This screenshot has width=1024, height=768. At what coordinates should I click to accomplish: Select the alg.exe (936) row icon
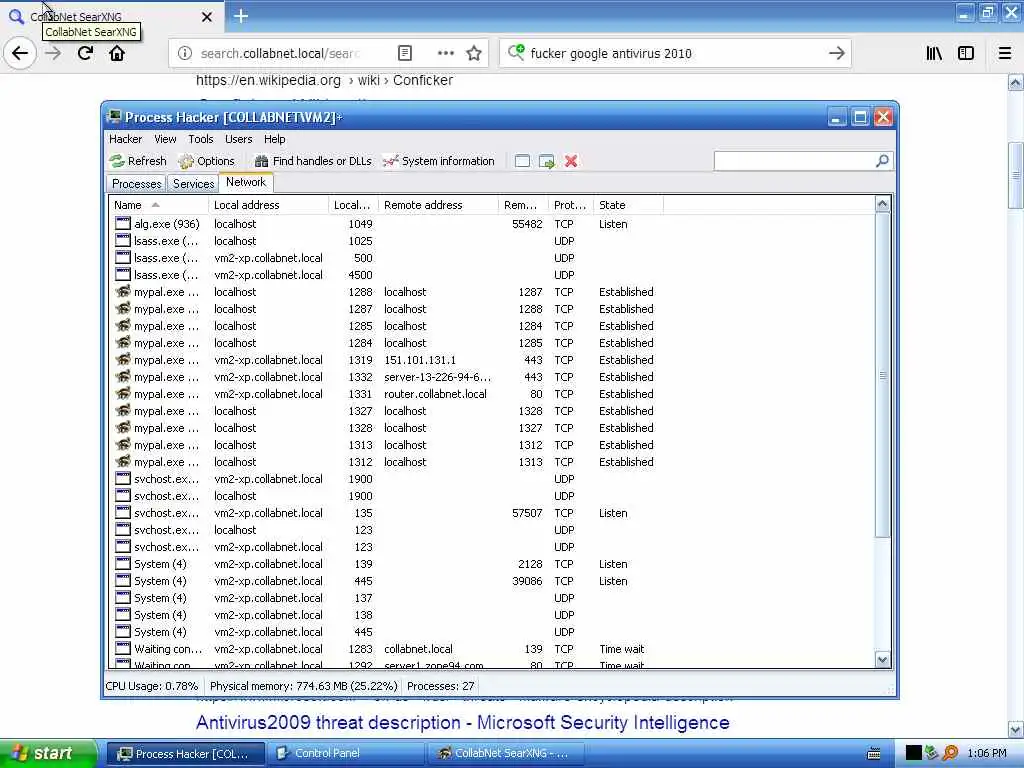[x=123, y=223]
